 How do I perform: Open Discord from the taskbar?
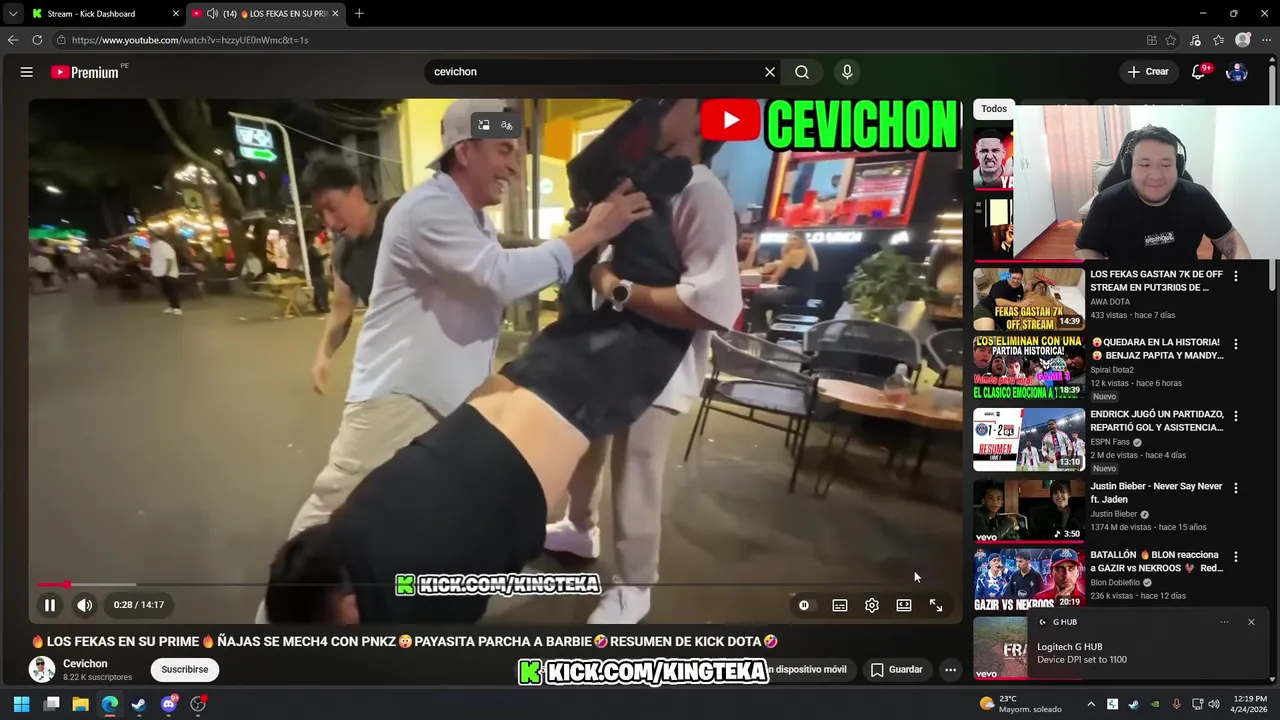169,704
